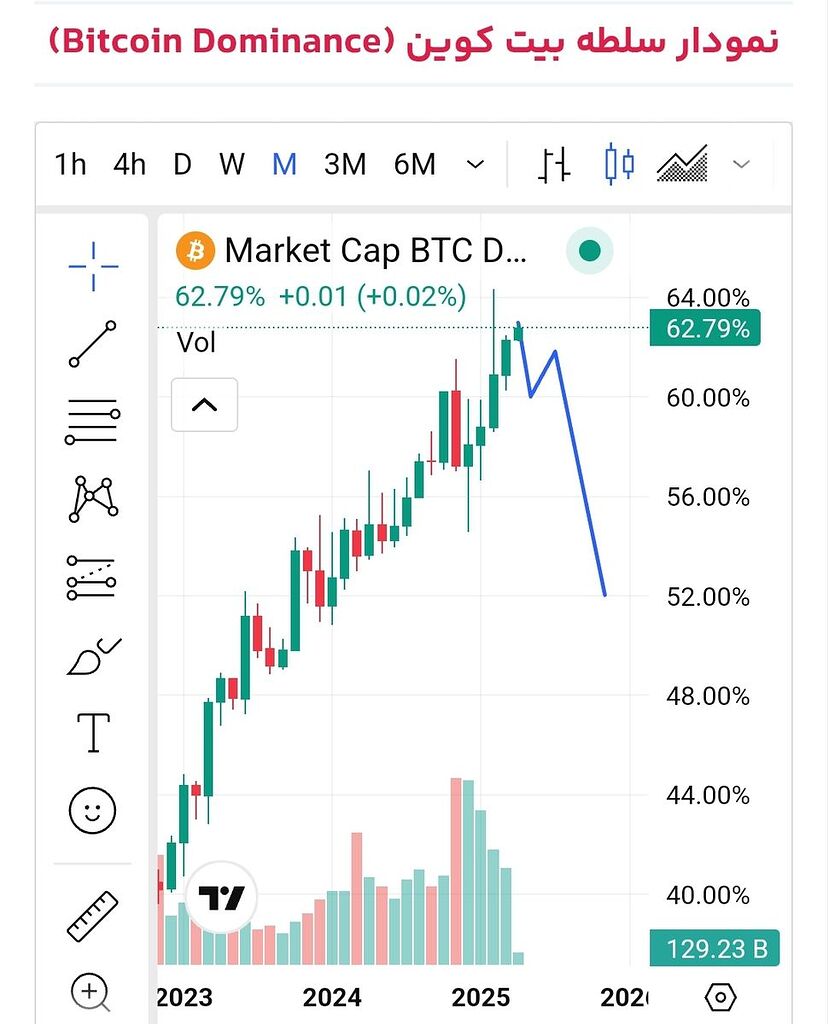Switch chart to area style
Image resolution: width=828 pixels, height=1024 pixels.
coord(682,164)
